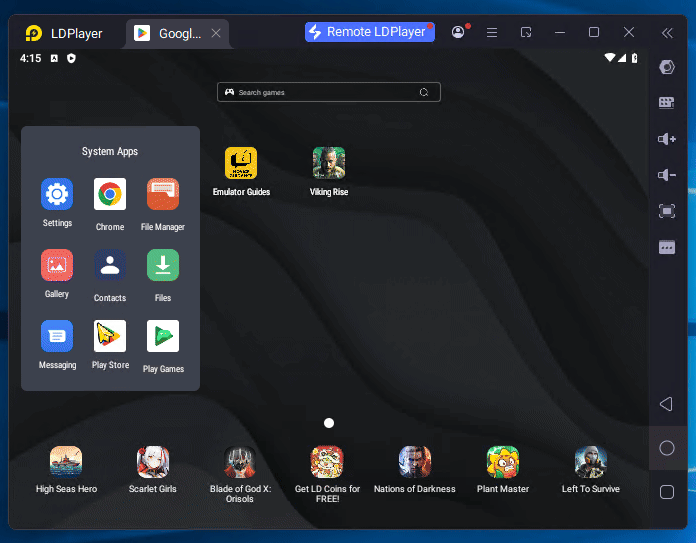Close the Google Play tab
The height and width of the screenshot is (543, 696).
(216, 33)
